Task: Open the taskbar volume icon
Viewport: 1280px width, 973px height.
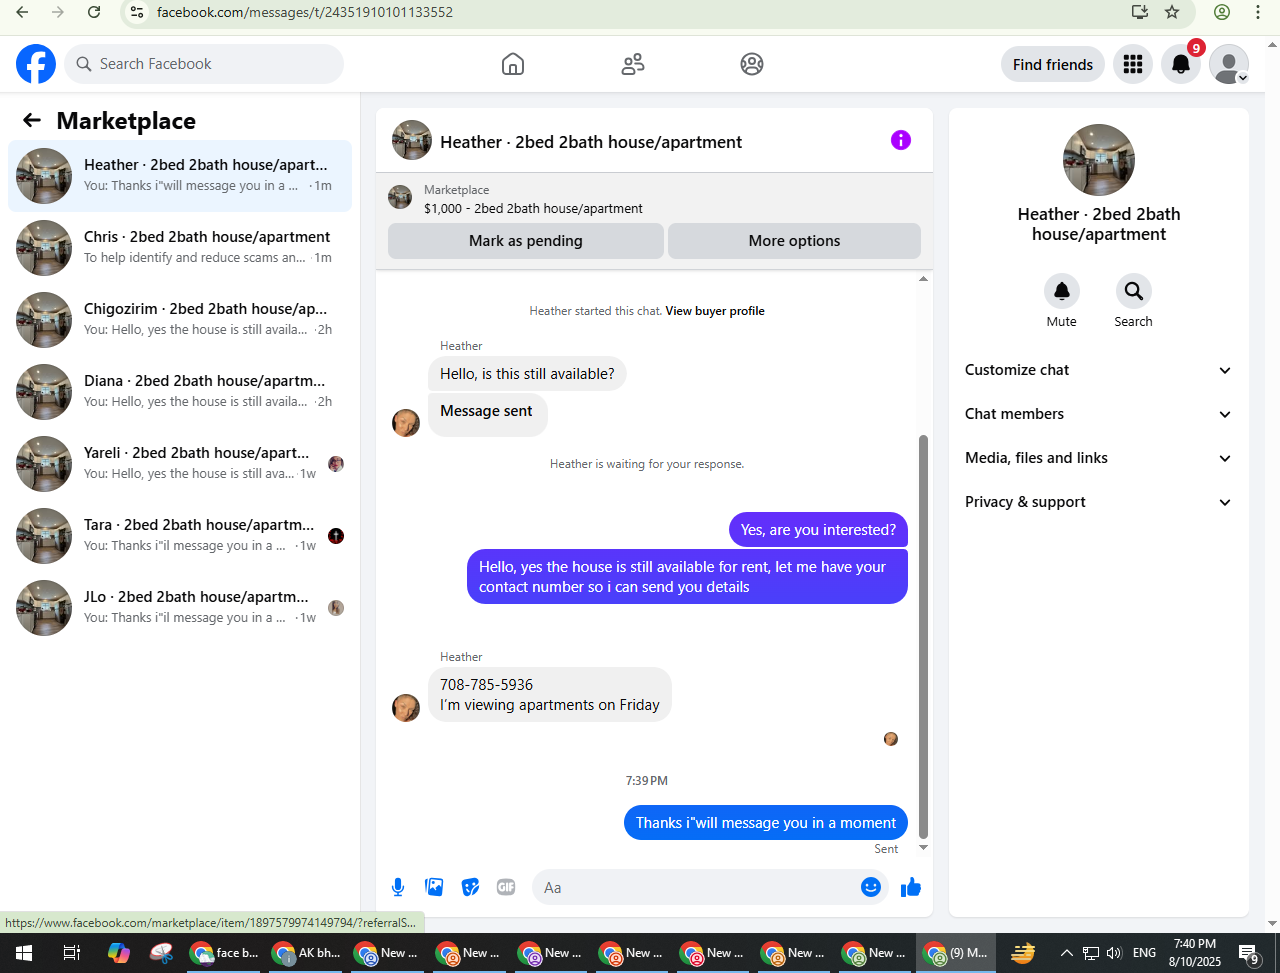Action: tap(1115, 953)
